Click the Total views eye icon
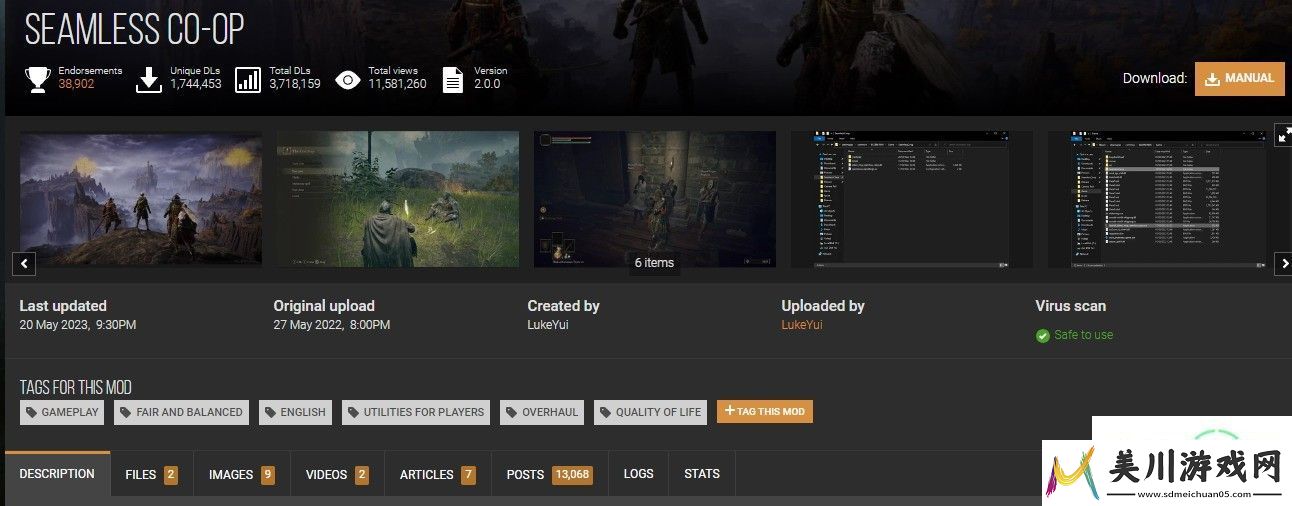Image resolution: width=1292 pixels, height=506 pixels. (x=347, y=80)
